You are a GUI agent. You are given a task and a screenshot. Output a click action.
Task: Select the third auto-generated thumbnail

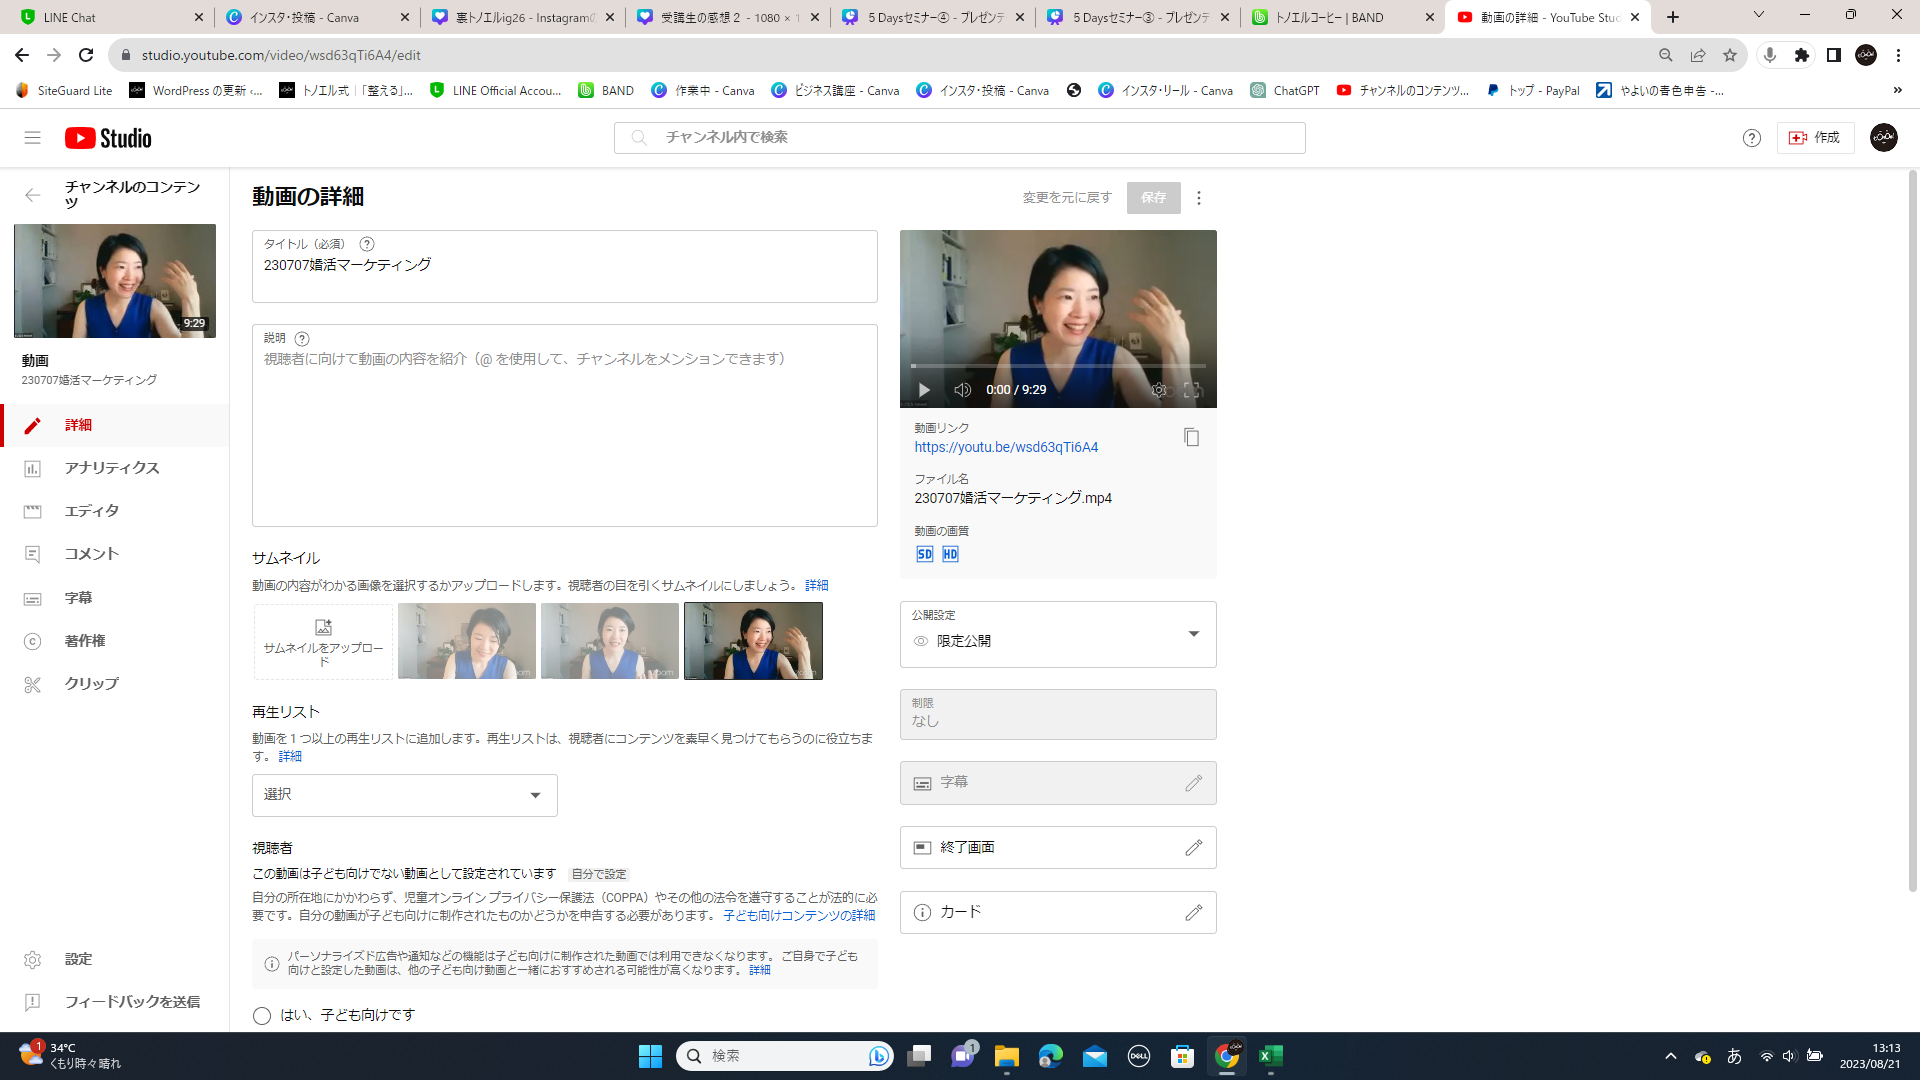pos(753,641)
